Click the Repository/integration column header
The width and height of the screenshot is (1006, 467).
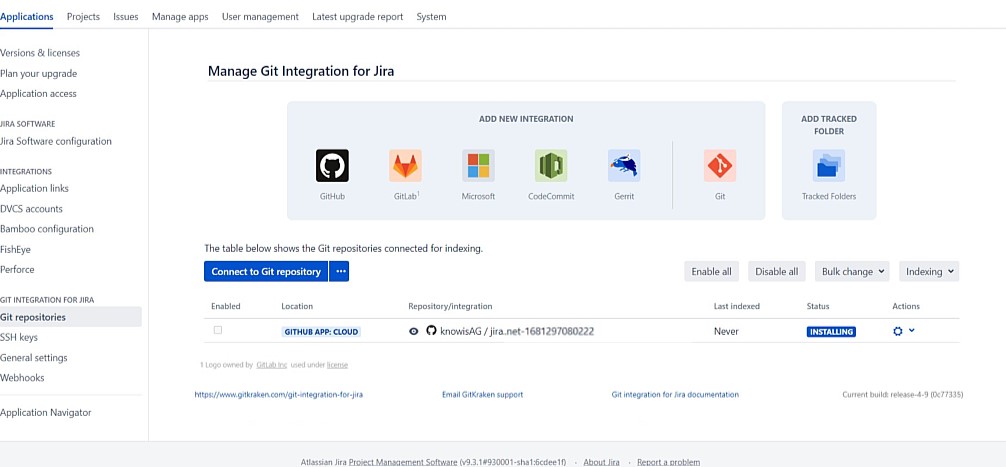click(x=450, y=307)
